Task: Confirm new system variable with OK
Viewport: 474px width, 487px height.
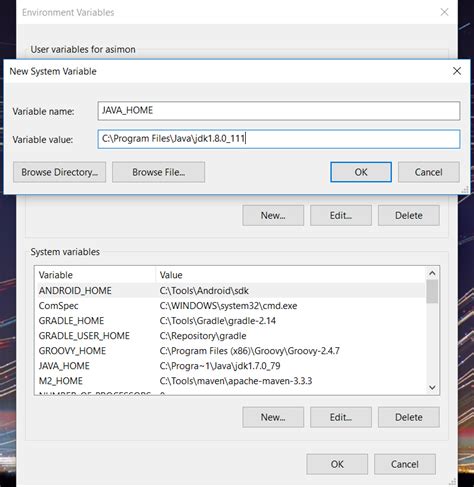Action: (361, 172)
